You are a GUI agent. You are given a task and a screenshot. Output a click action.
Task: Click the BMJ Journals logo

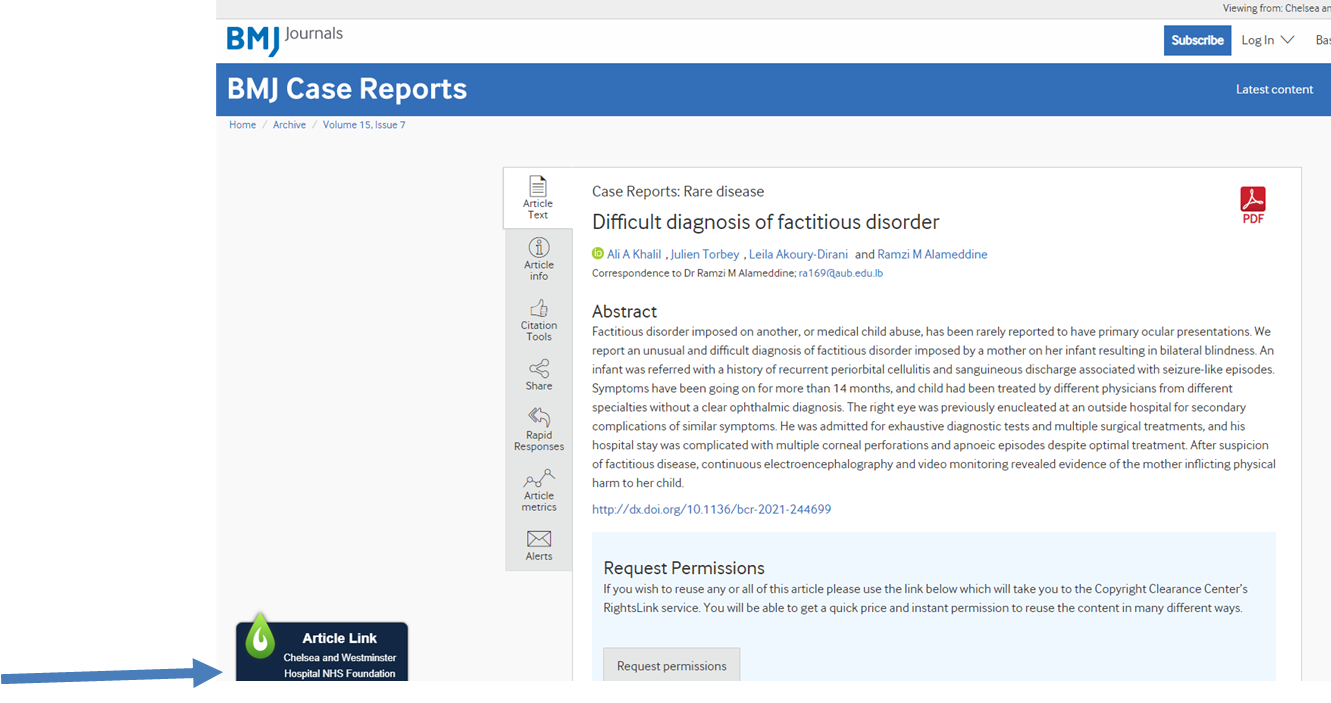pyautogui.click(x=285, y=39)
